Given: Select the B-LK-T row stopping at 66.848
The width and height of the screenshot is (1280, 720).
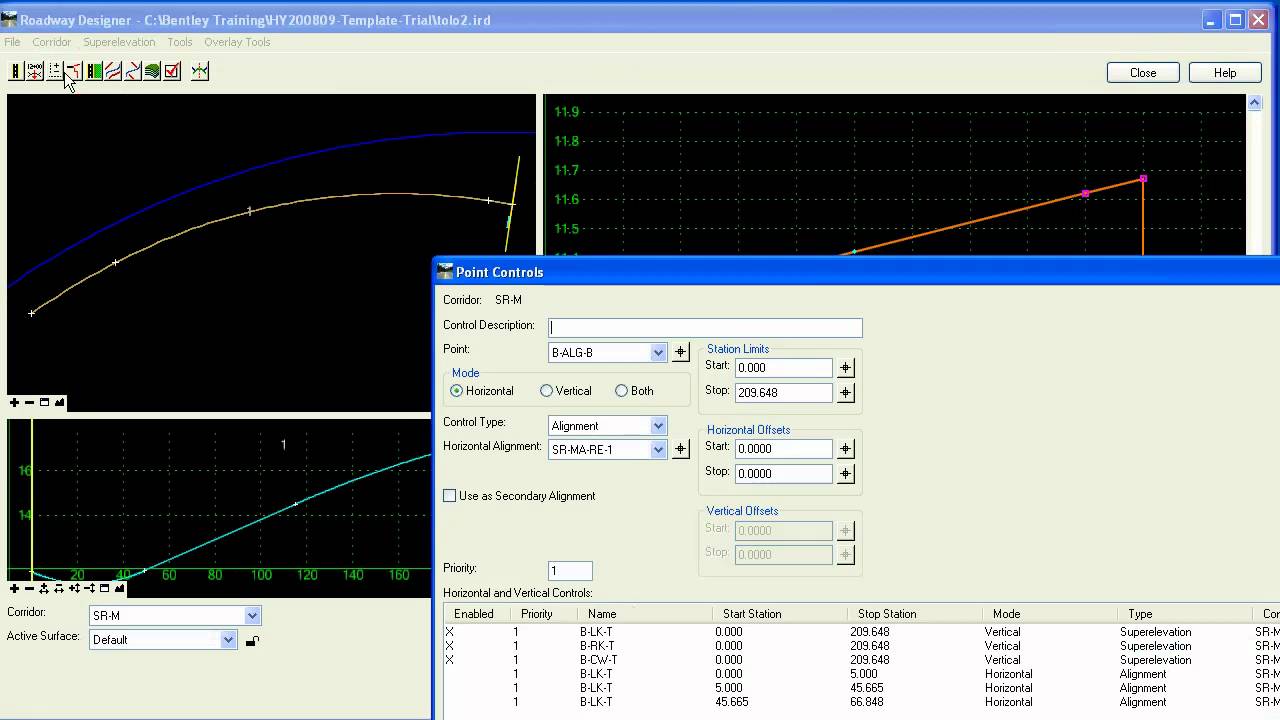Looking at the screenshot, I should point(860,702).
